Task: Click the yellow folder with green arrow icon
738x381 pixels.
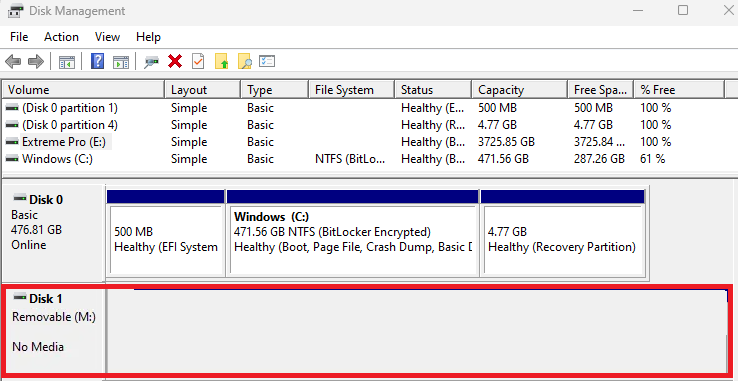Action: tap(221, 61)
